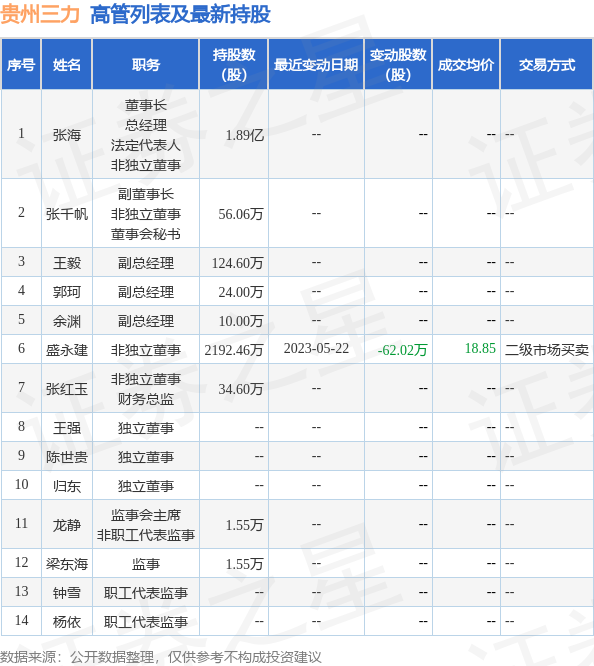Screen dimensions: 594x666
Task: Click the name 王强
Action: click(67, 428)
